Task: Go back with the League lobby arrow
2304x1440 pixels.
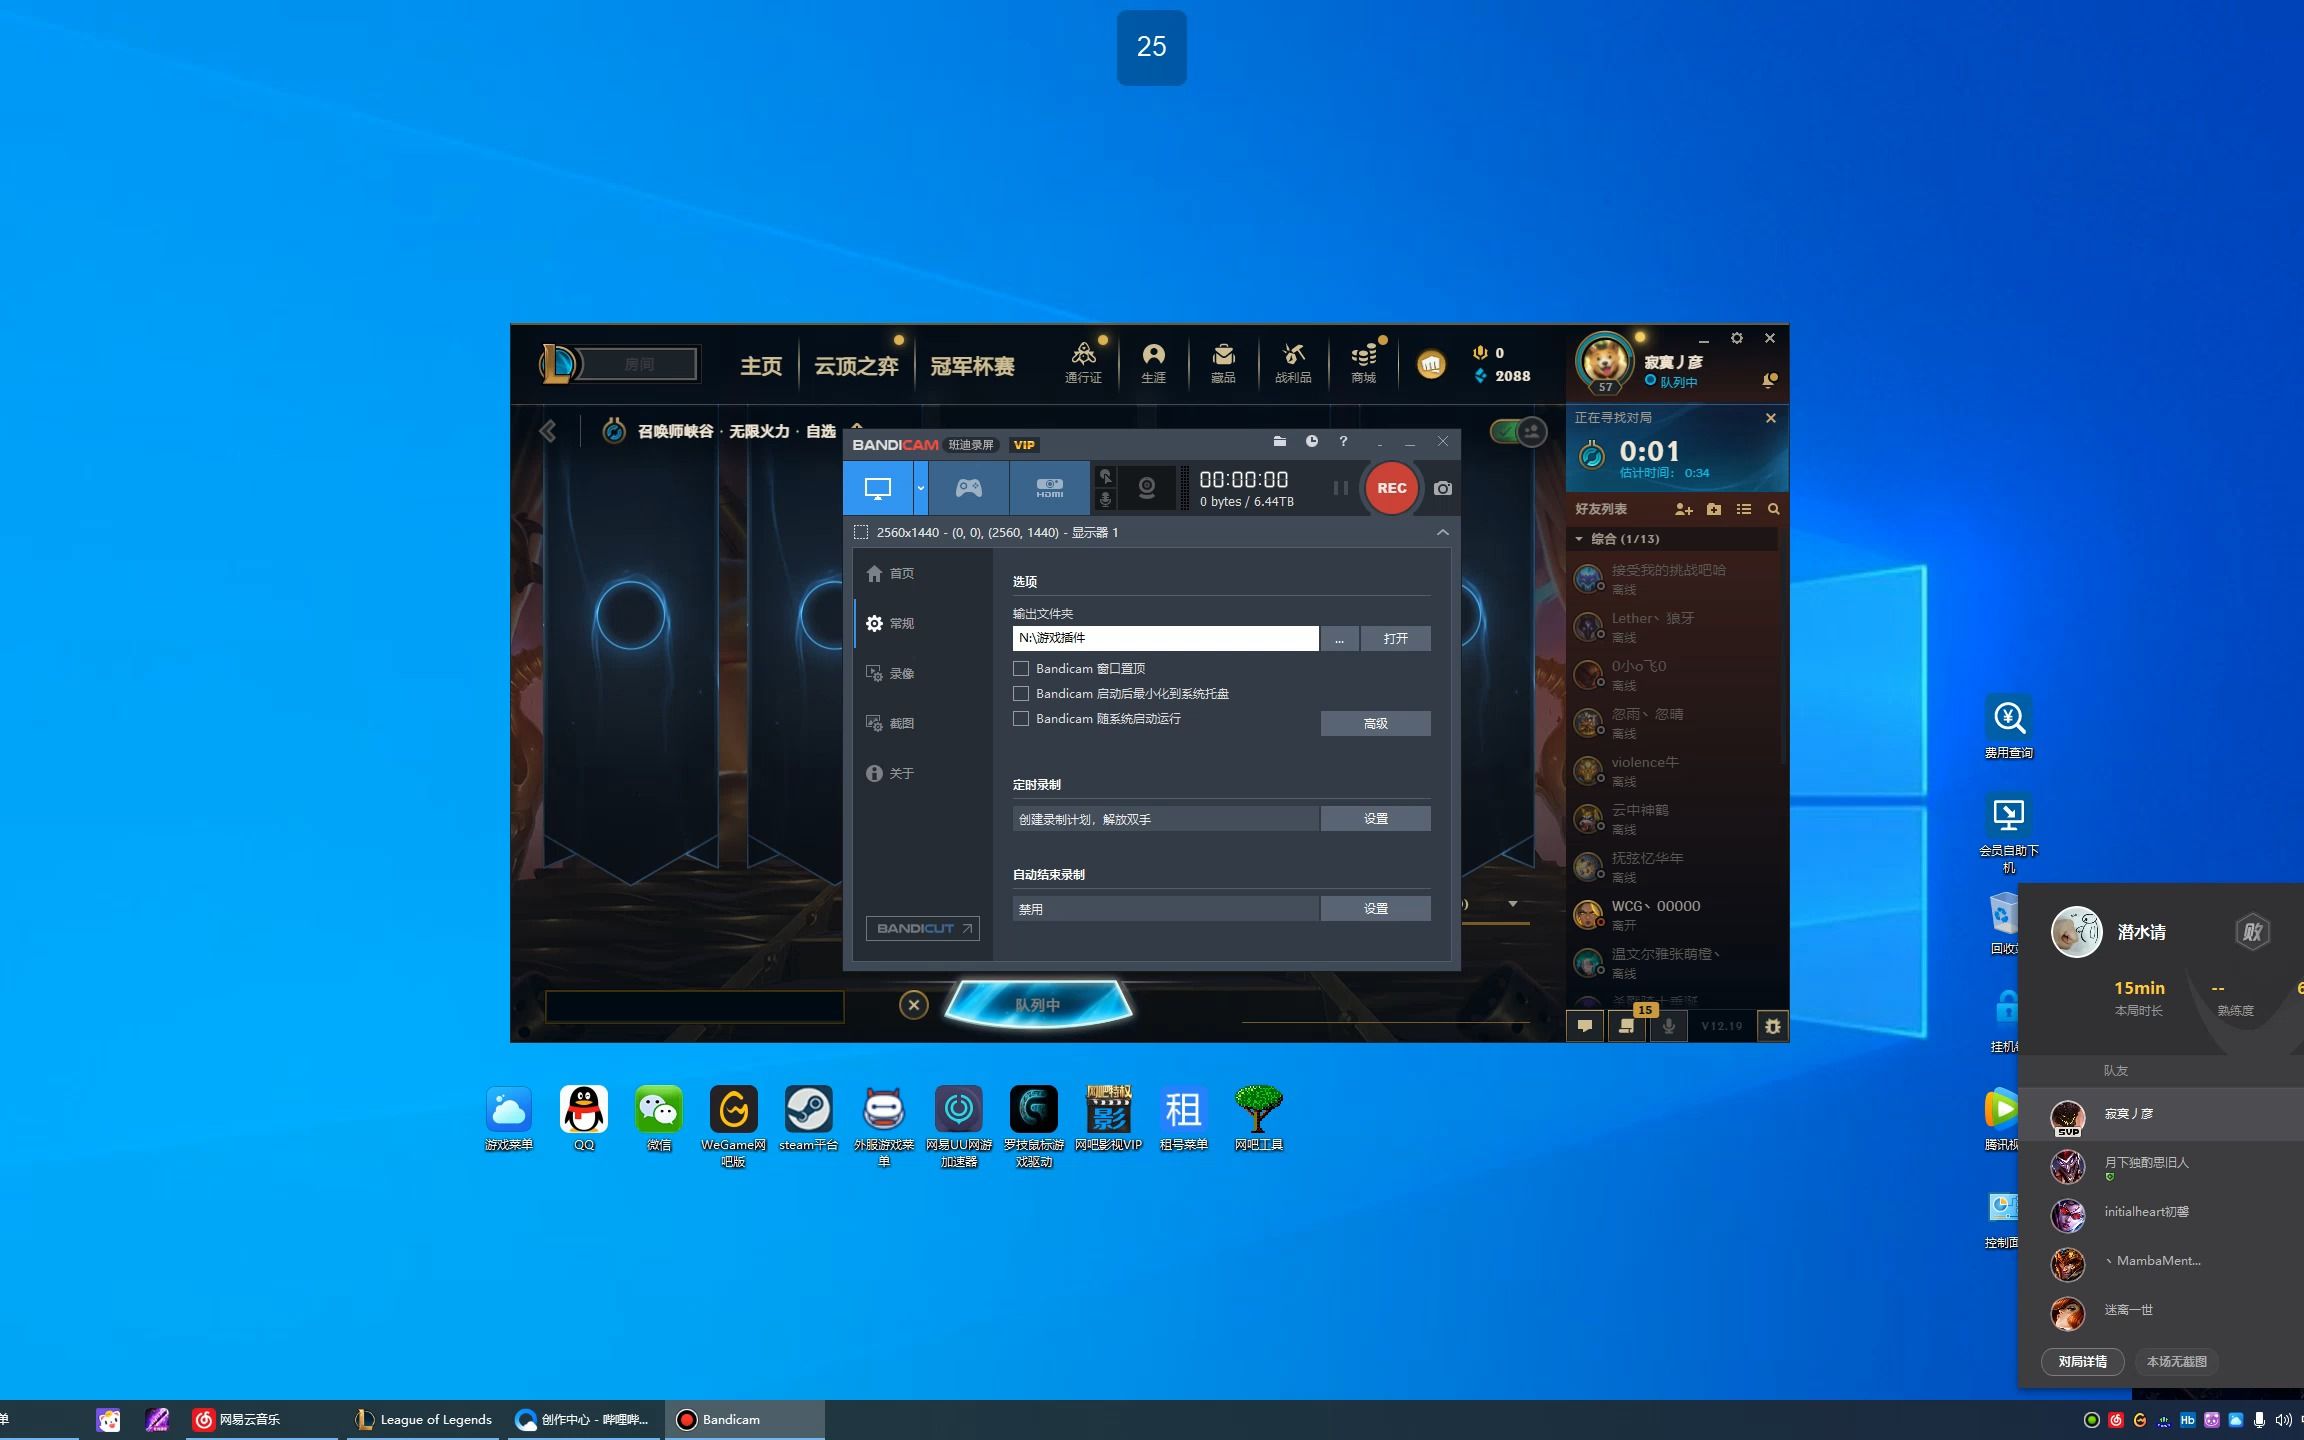Action: tap(547, 431)
